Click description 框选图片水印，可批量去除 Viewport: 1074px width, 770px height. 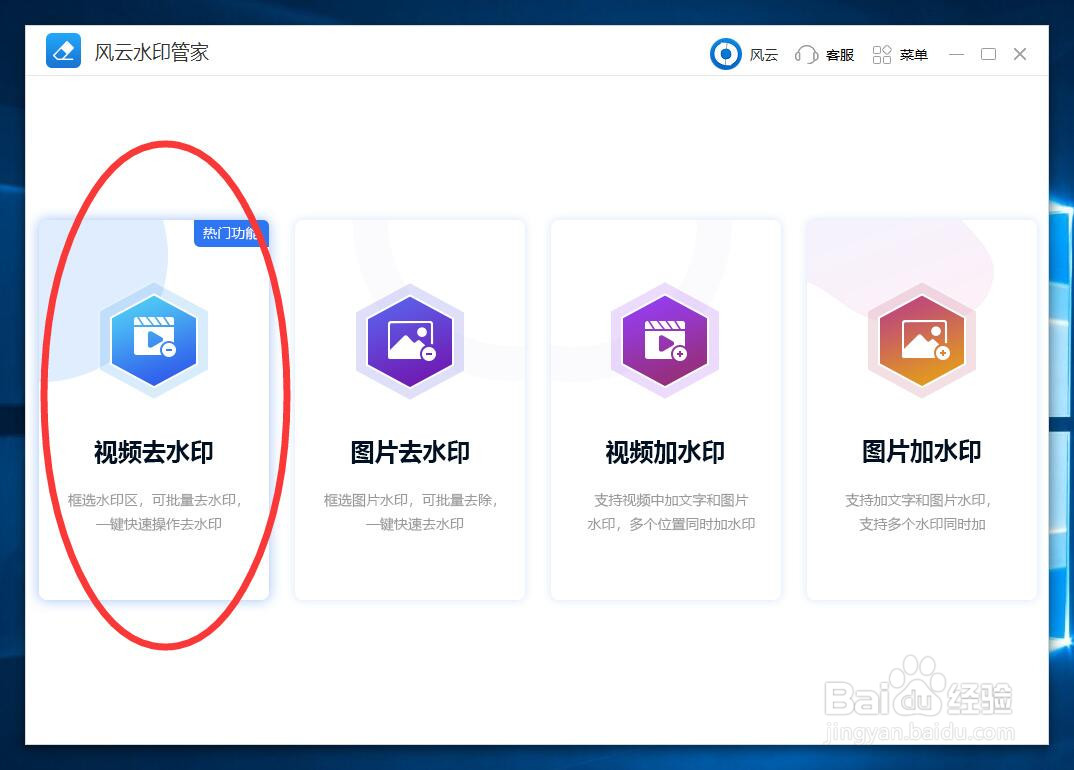(x=411, y=500)
